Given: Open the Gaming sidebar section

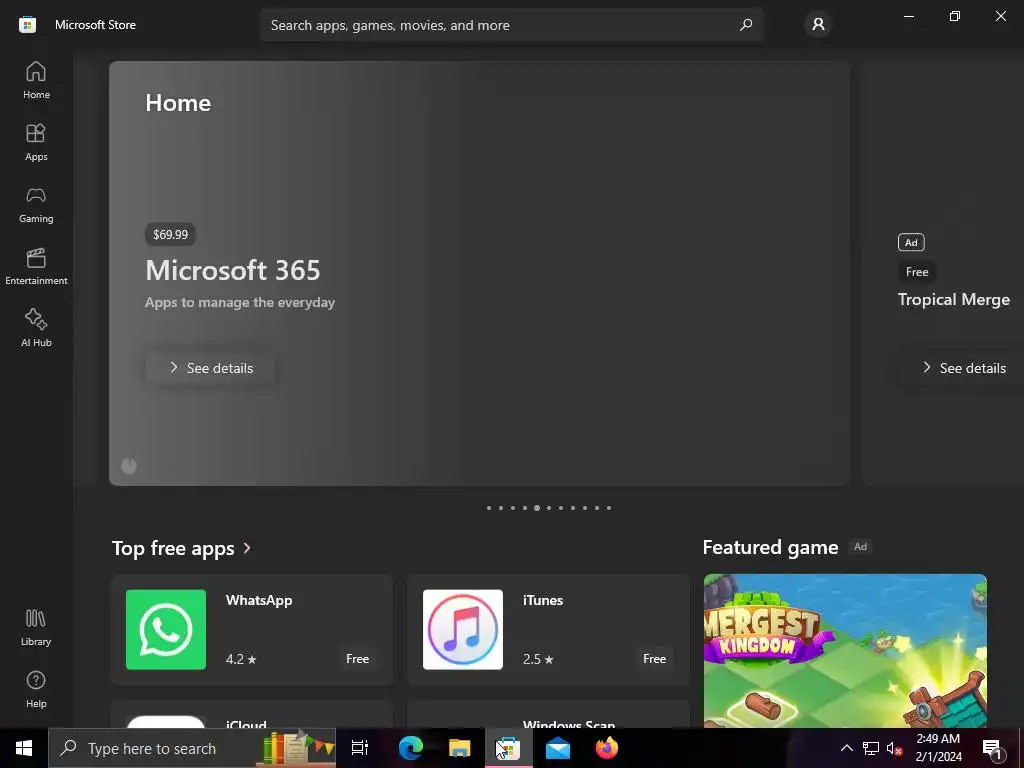Looking at the screenshot, I should point(36,204).
